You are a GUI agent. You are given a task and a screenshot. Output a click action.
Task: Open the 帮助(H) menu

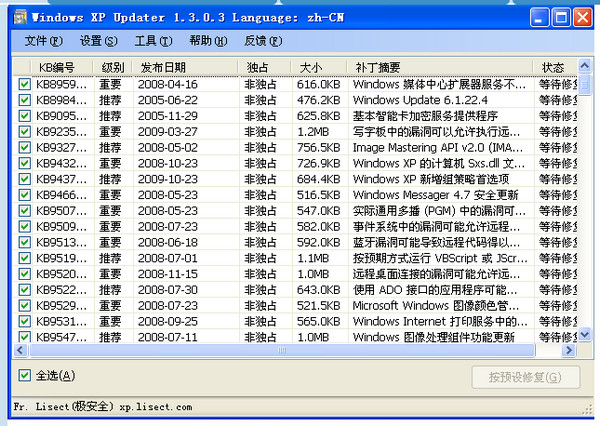[208, 41]
